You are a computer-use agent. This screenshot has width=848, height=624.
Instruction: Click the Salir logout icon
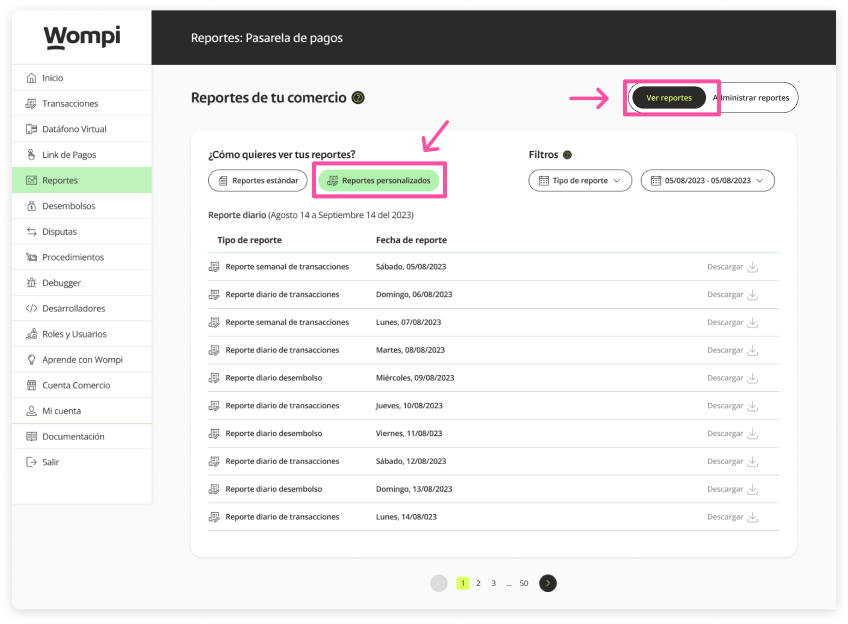(x=32, y=462)
